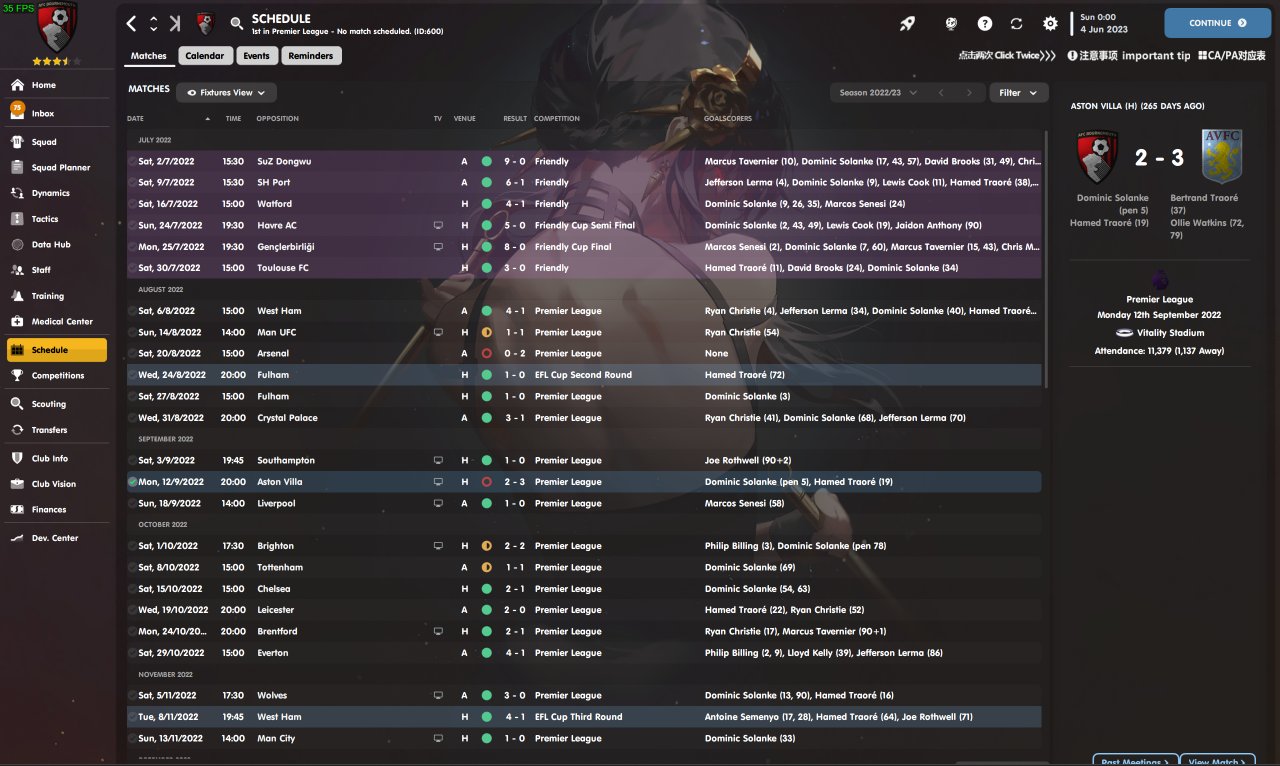
Task: Switch to the Reminders tab
Action: [311, 56]
